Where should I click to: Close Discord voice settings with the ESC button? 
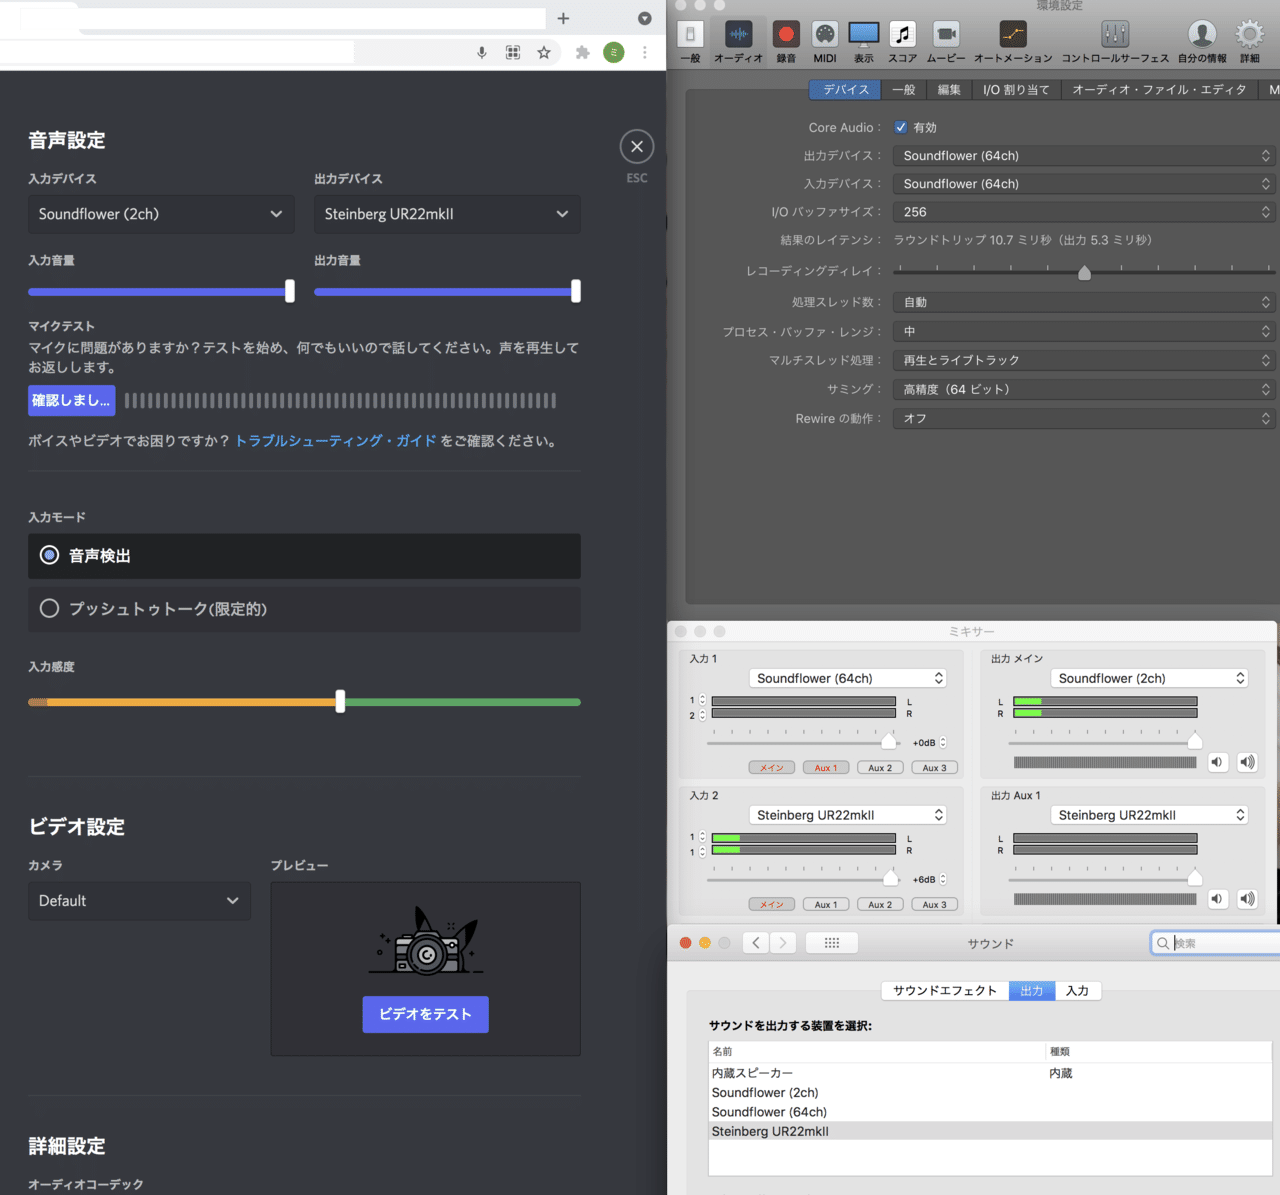click(637, 147)
